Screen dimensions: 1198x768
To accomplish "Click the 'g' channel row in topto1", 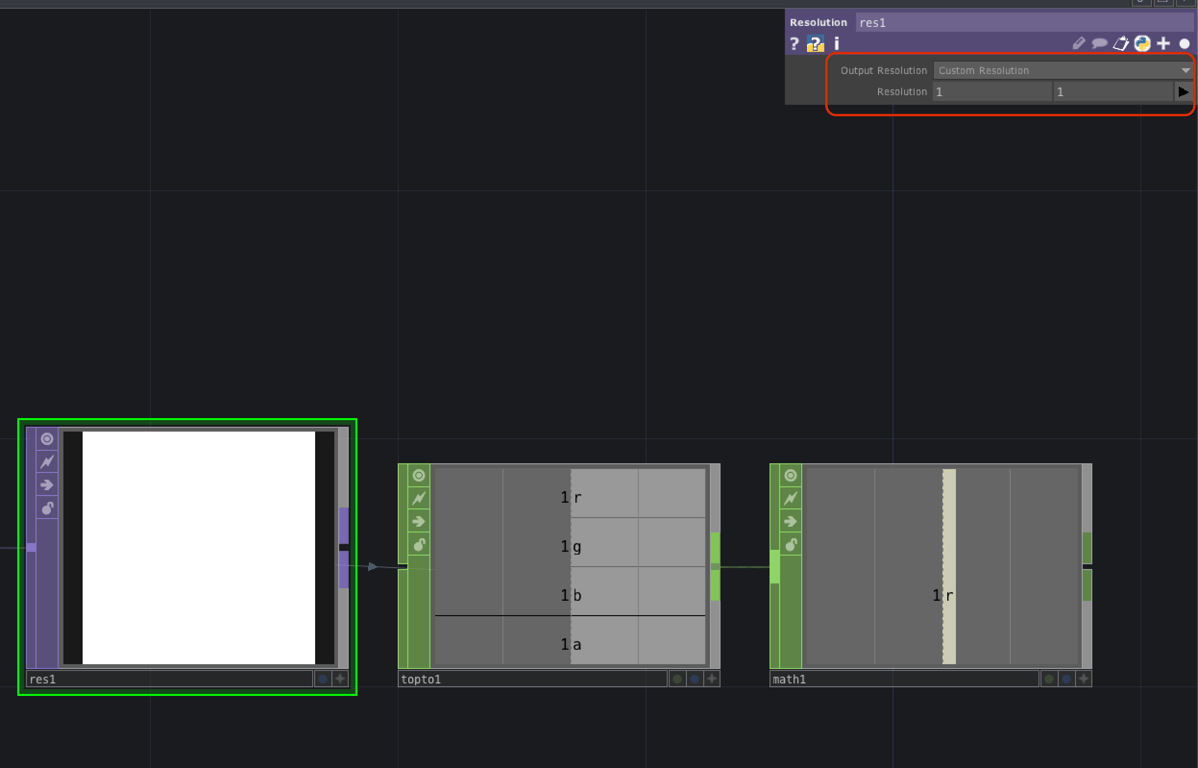I will coord(570,546).
